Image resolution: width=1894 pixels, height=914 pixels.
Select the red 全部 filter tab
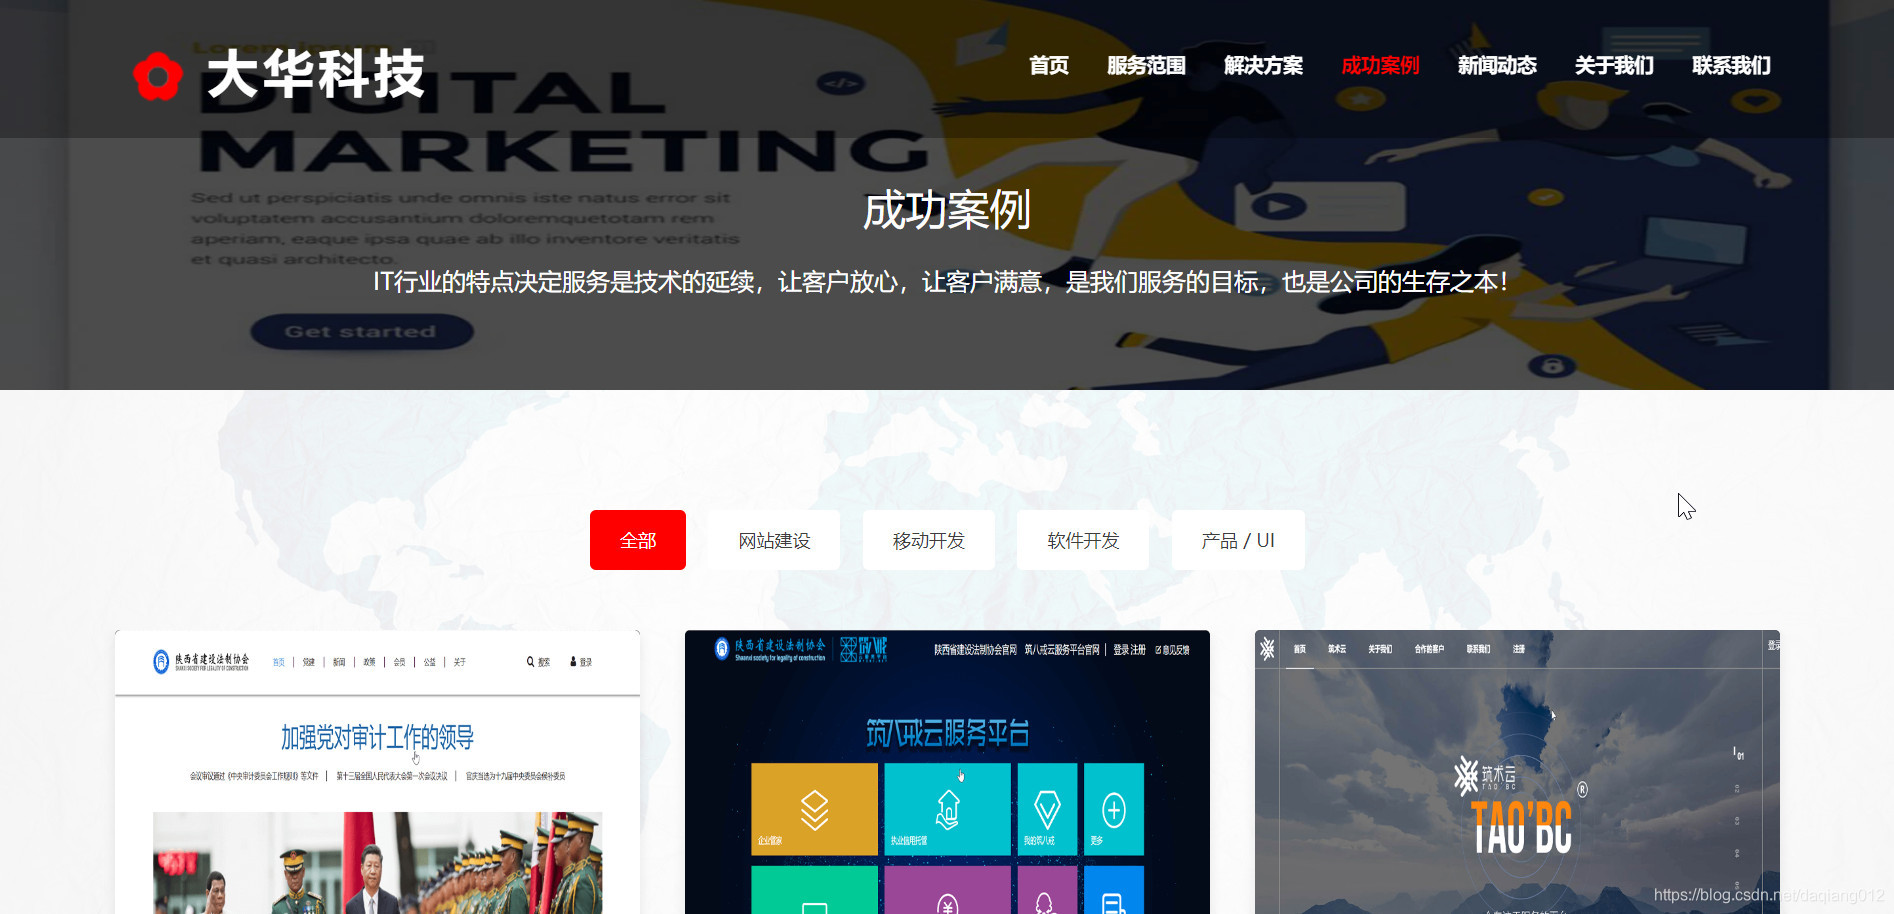click(x=638, y=540)
